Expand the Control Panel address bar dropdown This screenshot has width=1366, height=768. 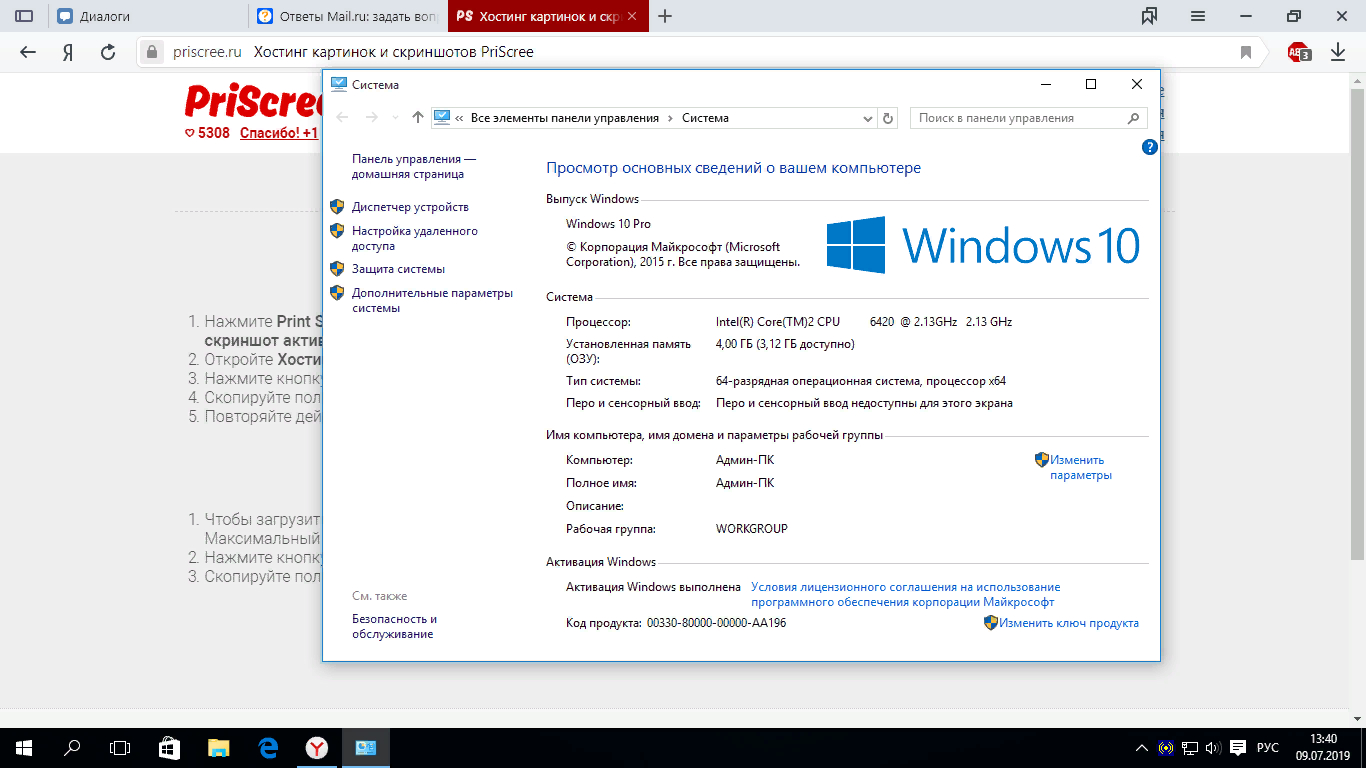point(868,118)
